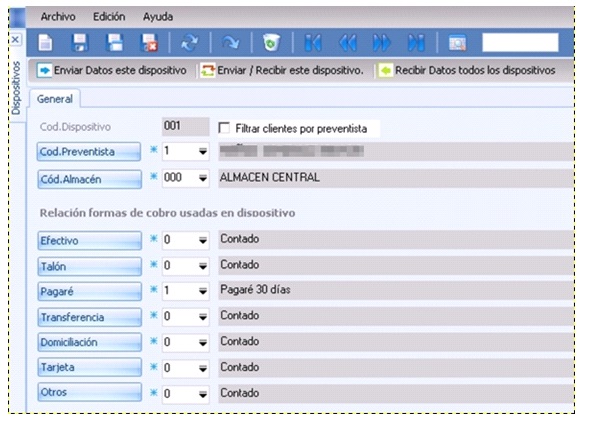Go to previous record using rewind icon
Image resolution: width=600 pixels, height=430 pixels.
coord(347,43)
